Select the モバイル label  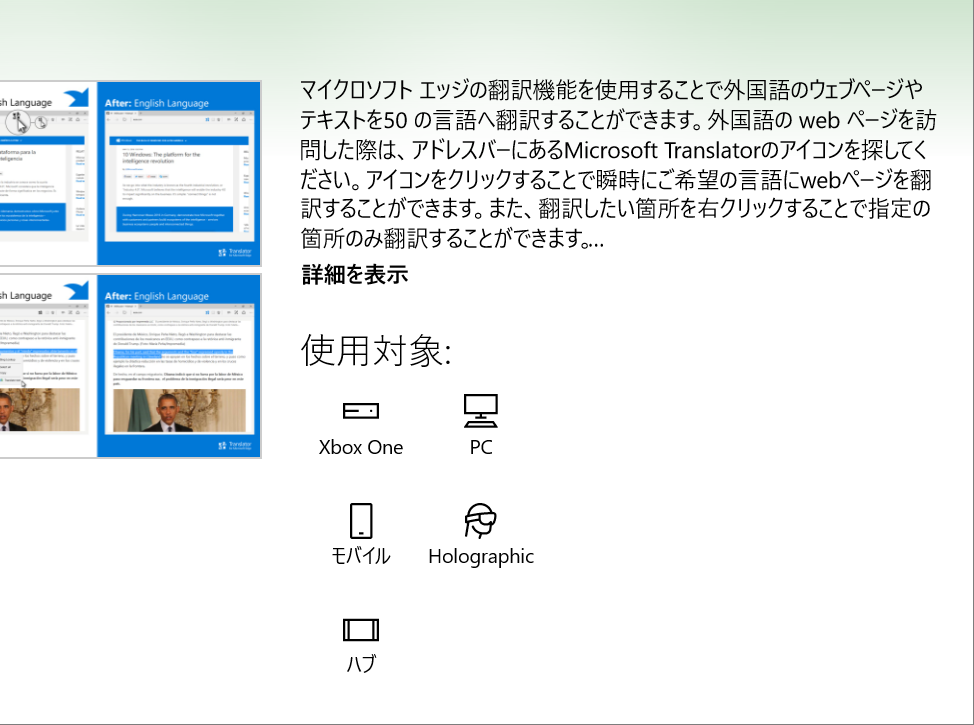coord(361,555)
